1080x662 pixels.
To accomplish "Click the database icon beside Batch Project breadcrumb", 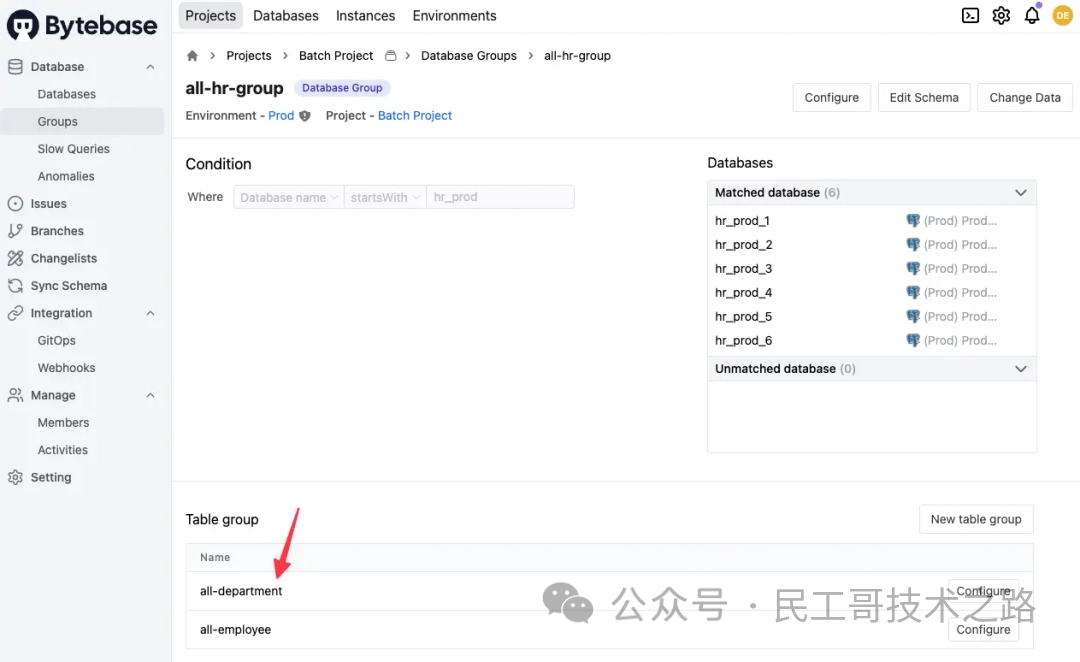I will (391, 56).
